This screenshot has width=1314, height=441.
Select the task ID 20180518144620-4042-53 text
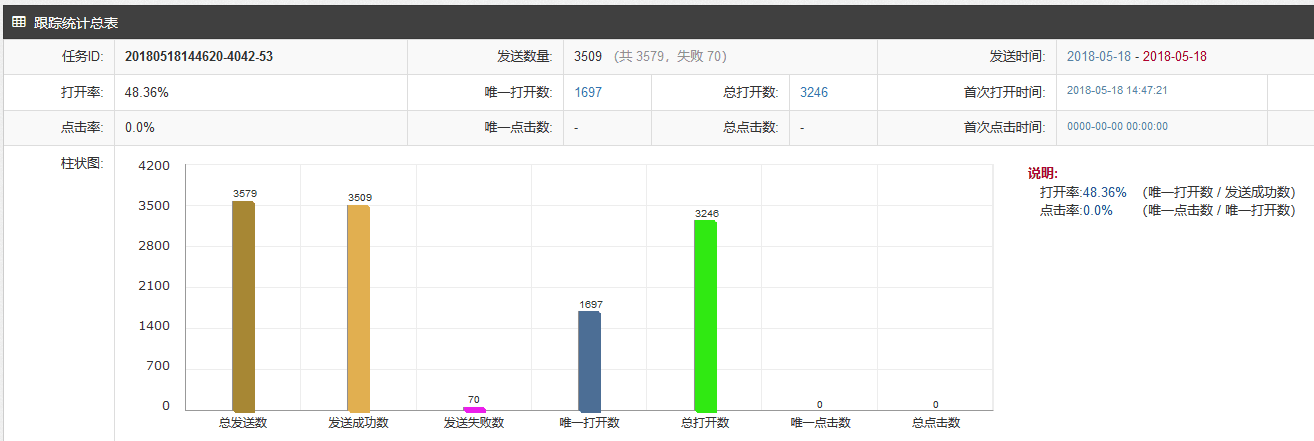[199, 56]
